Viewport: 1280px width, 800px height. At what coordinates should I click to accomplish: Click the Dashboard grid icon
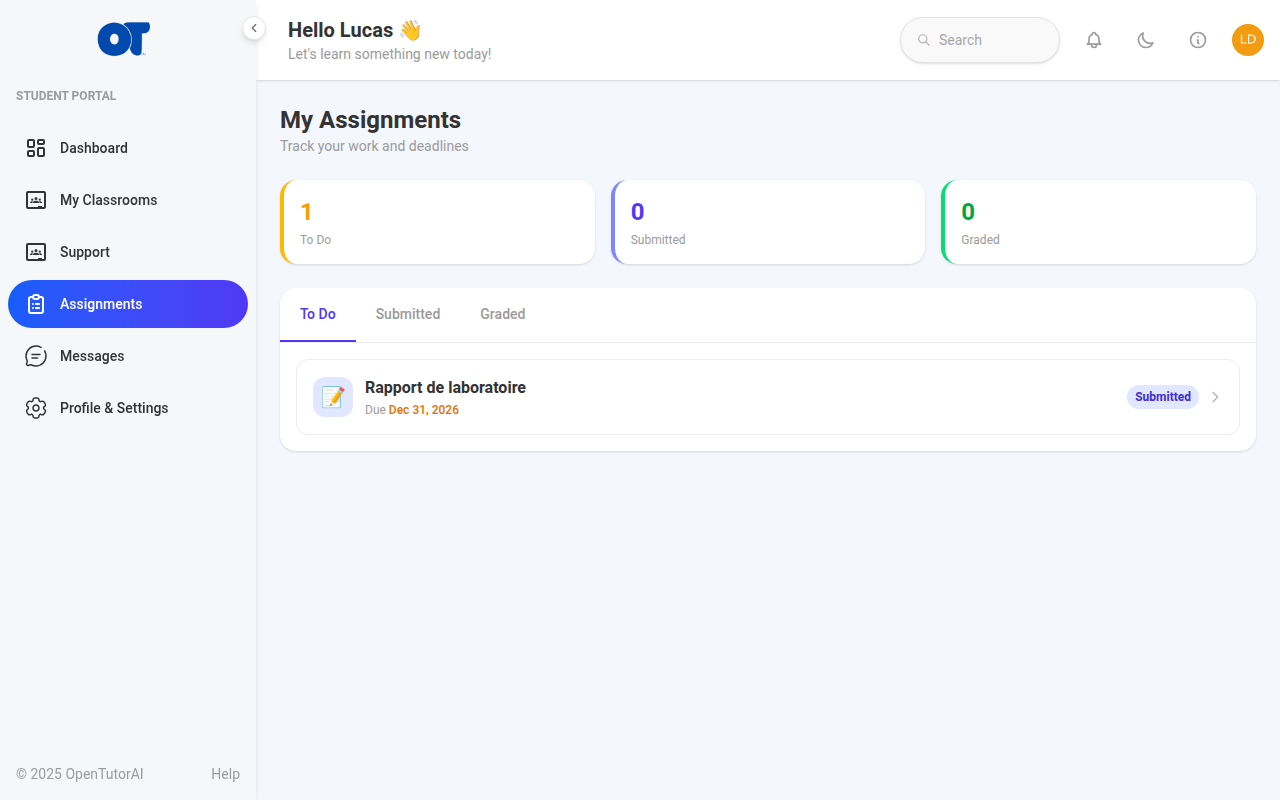tap(36, 148)
